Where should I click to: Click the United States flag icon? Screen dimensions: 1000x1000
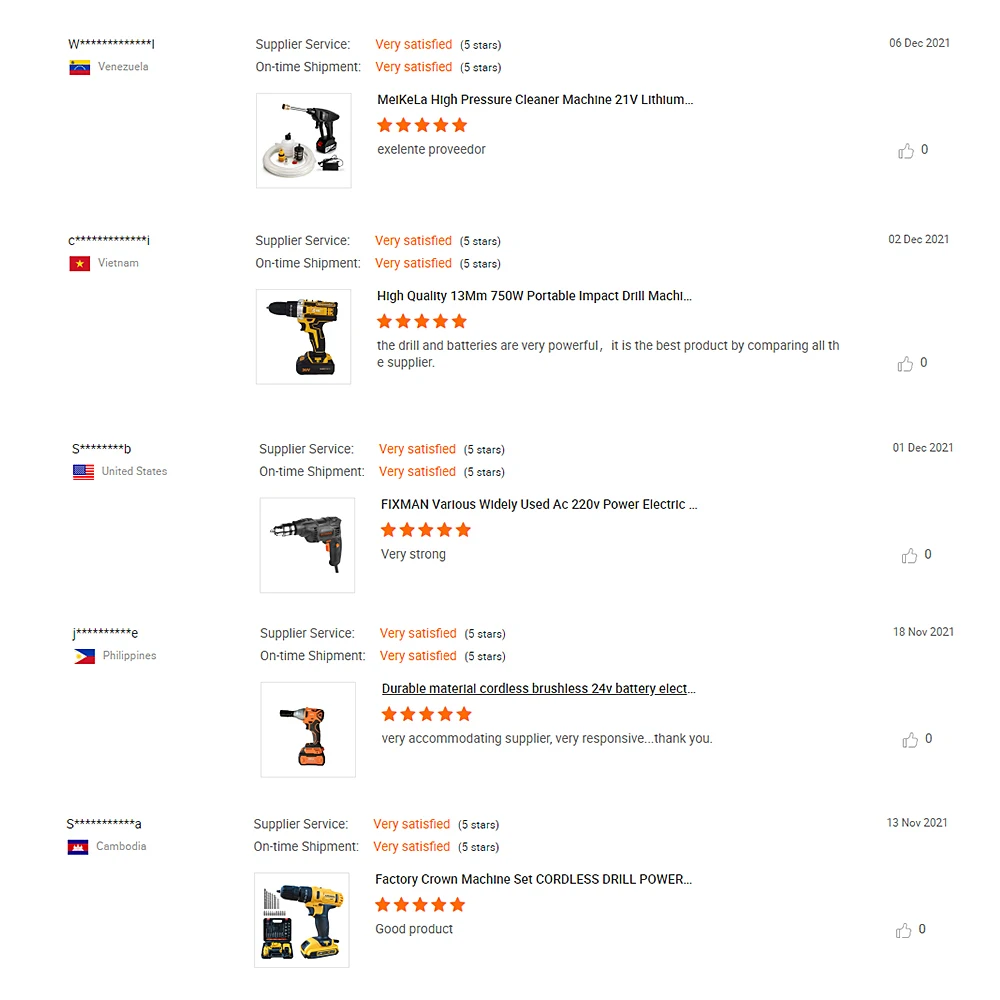pos(84,472)
